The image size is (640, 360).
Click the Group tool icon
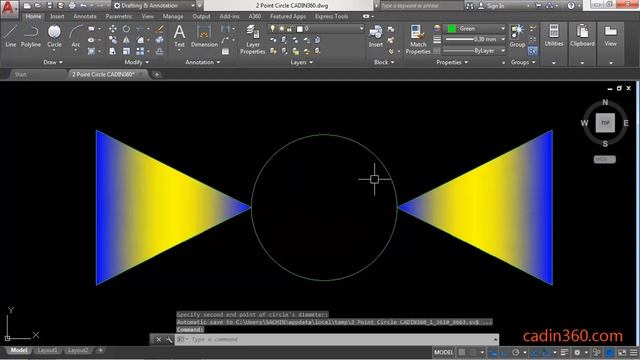517,36
